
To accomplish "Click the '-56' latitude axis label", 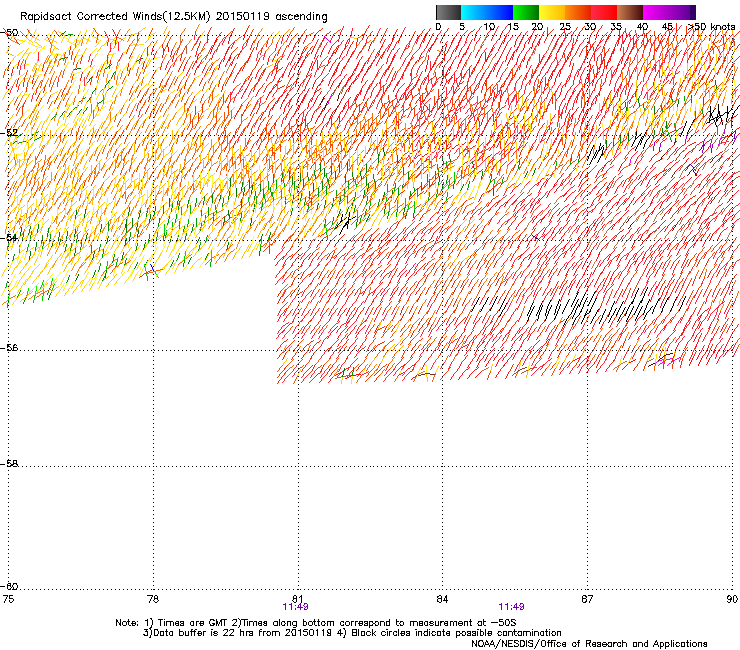I will coord(9,348).
